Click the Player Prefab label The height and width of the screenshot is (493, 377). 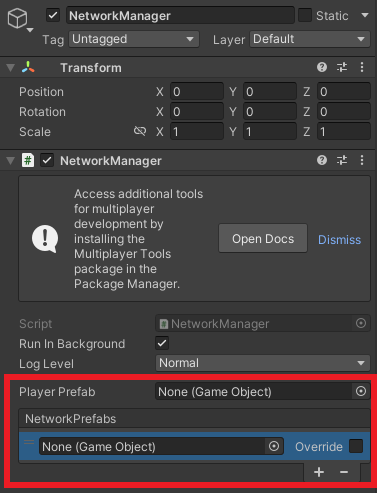pyautogui.click(x=57, y=392)
